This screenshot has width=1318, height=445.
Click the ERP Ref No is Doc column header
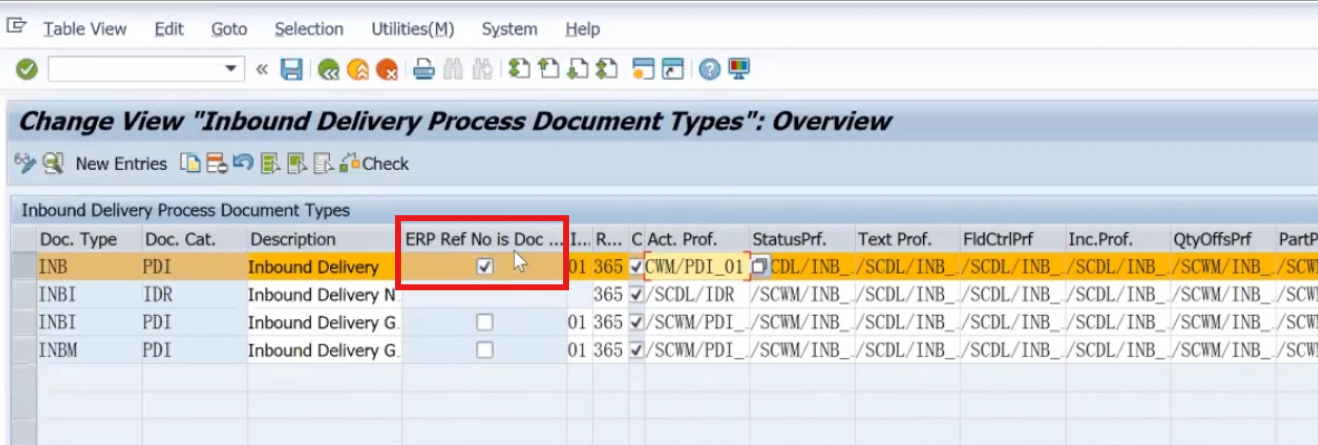tap(484, 239)
